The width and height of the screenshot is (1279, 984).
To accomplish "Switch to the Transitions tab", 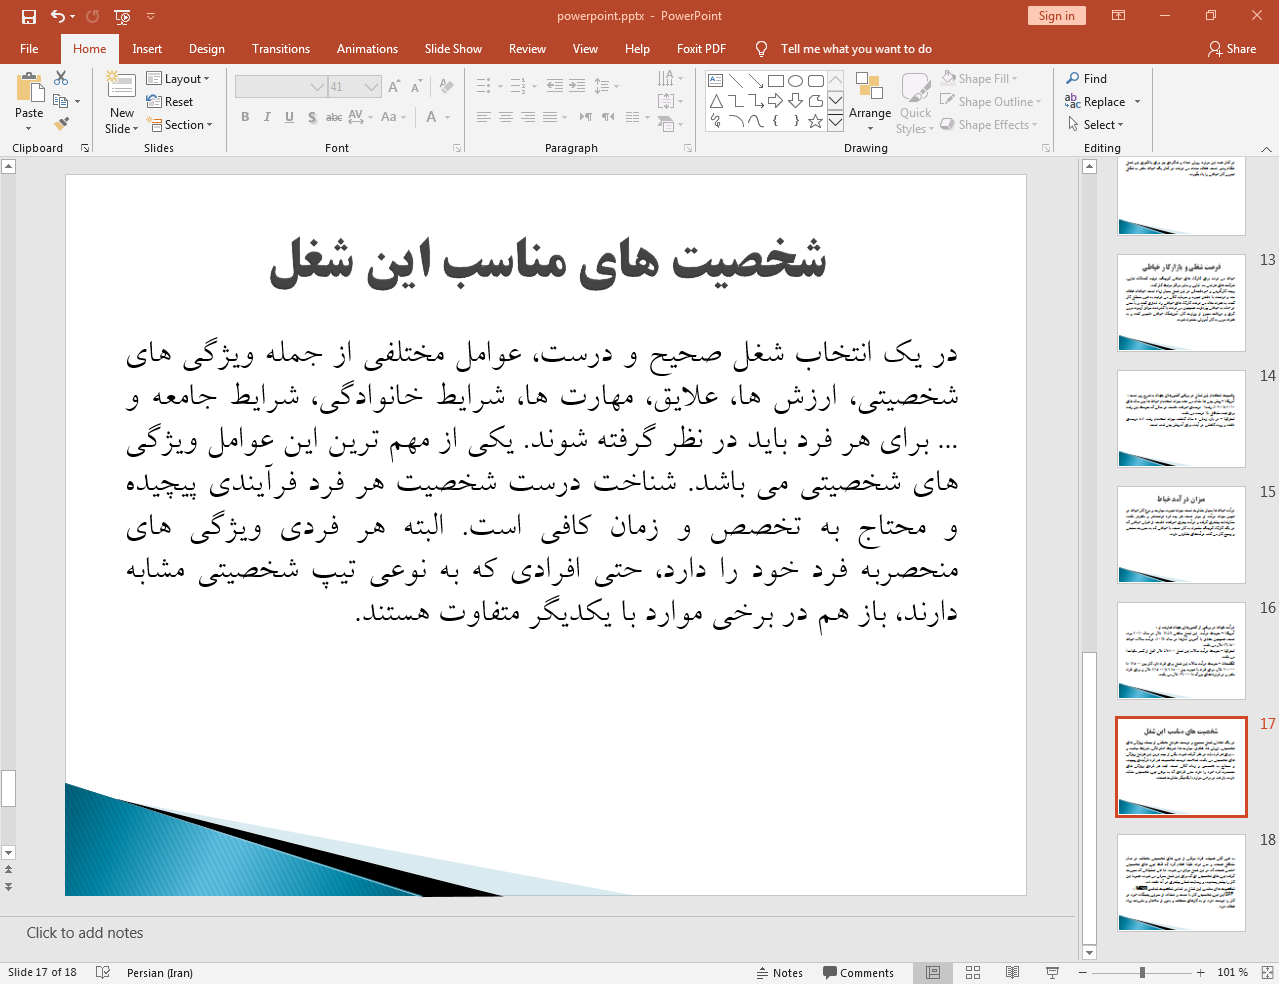I will 281,48.
